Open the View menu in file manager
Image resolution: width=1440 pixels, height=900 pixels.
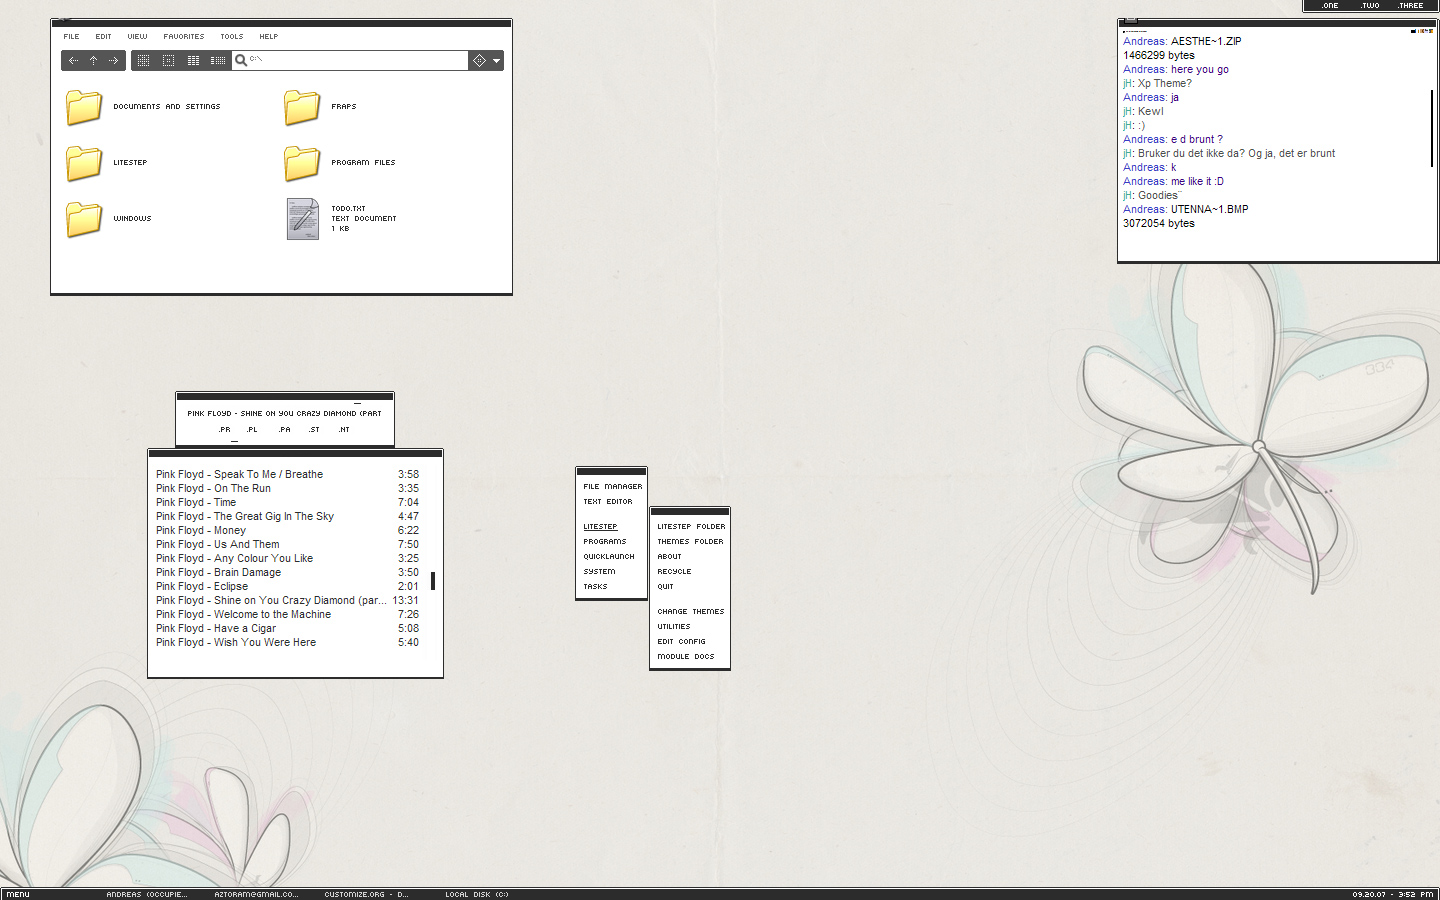pos(137,36)
